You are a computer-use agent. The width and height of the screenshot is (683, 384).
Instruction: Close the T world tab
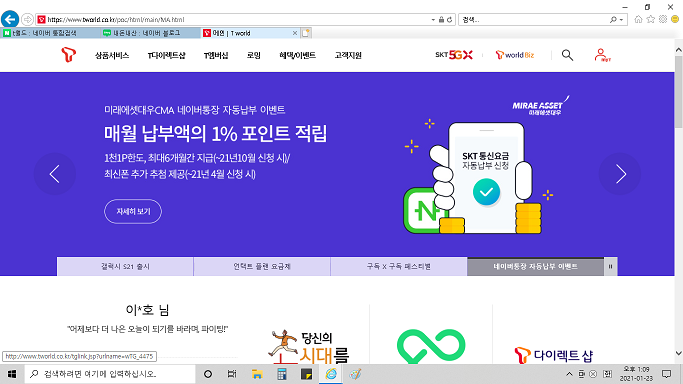click(295, 33)
